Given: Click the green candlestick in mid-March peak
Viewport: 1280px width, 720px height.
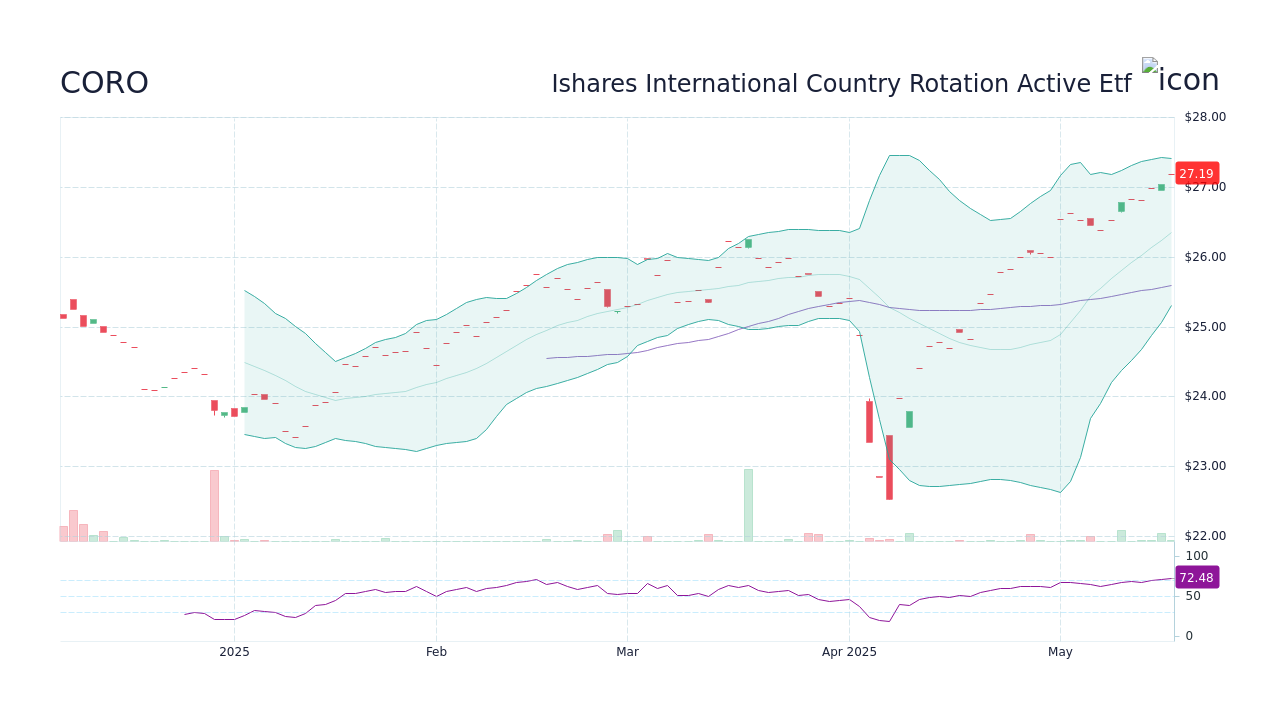Looking at the screenshot, I should (747, 242).
